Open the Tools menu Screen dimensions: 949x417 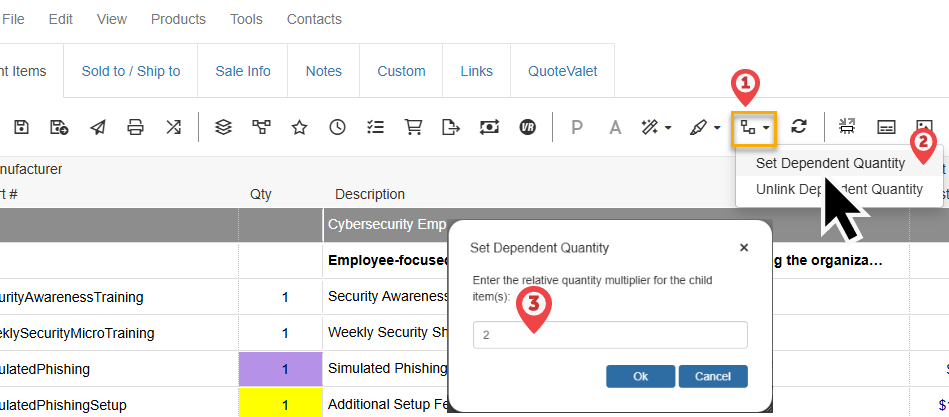coord(246,19)
